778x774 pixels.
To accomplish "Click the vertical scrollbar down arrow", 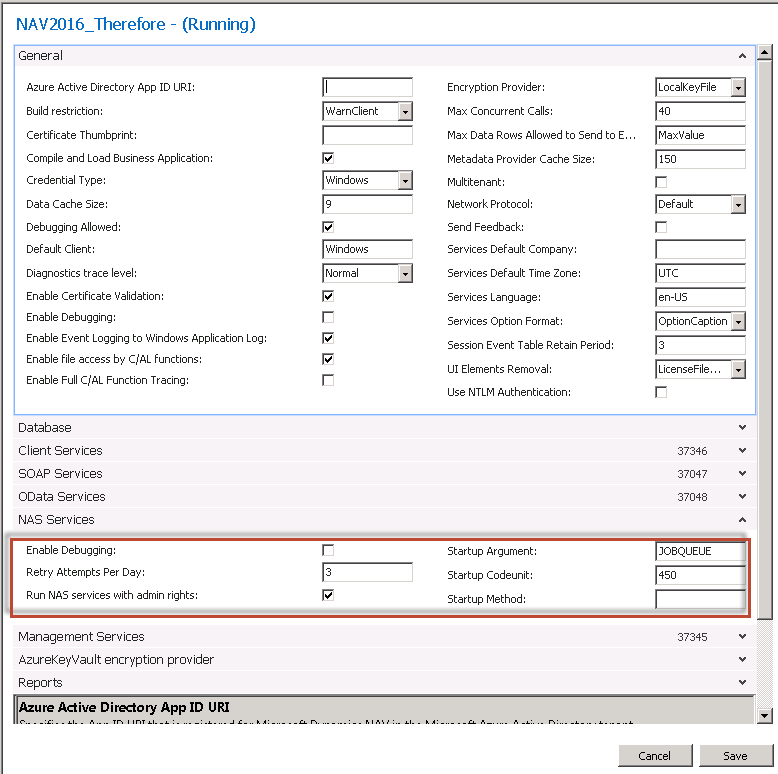I will pyautogui.click(x=765, y=715).
